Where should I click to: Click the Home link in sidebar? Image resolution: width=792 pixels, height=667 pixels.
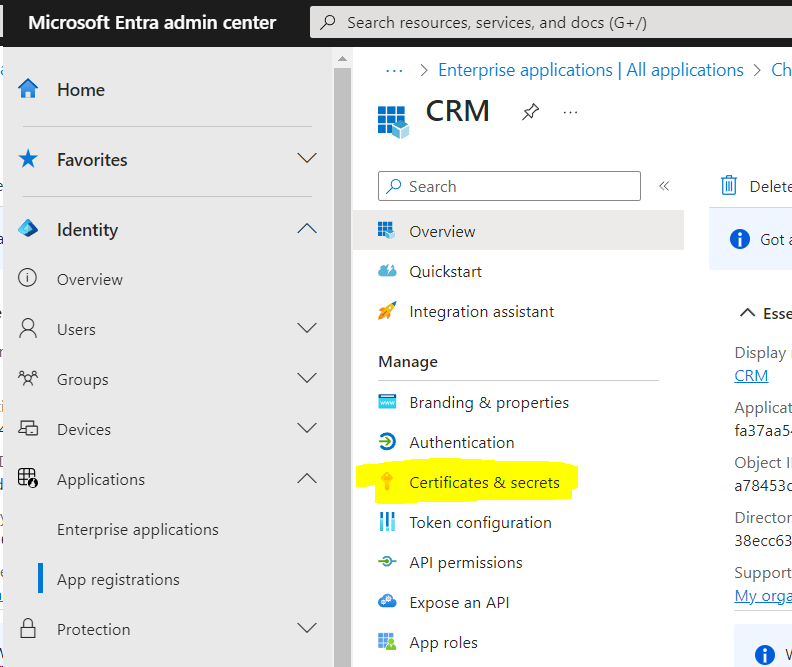[81, 89]
